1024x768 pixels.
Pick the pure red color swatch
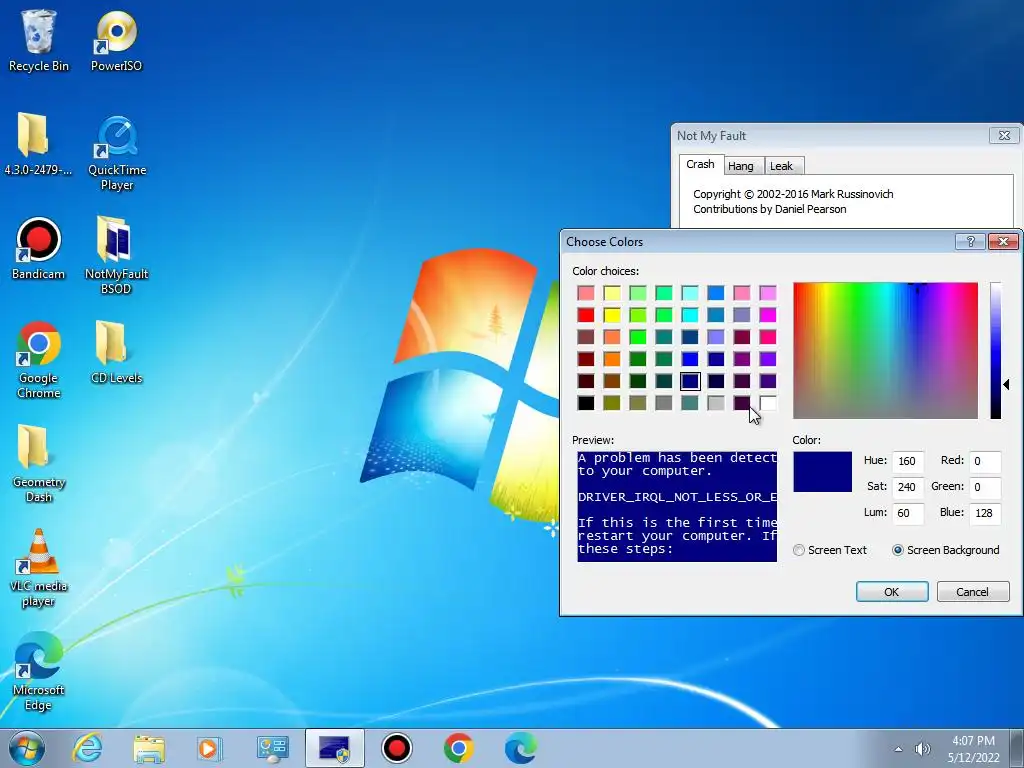(586, 315)
